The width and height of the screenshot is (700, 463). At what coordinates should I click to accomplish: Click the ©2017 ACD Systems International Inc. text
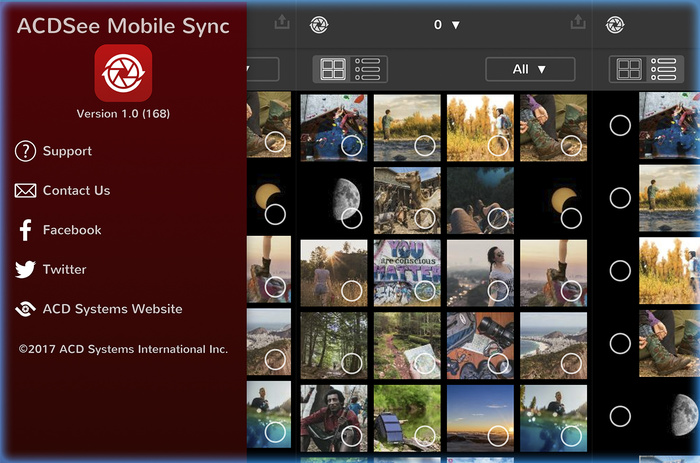(x=123, y=349)
